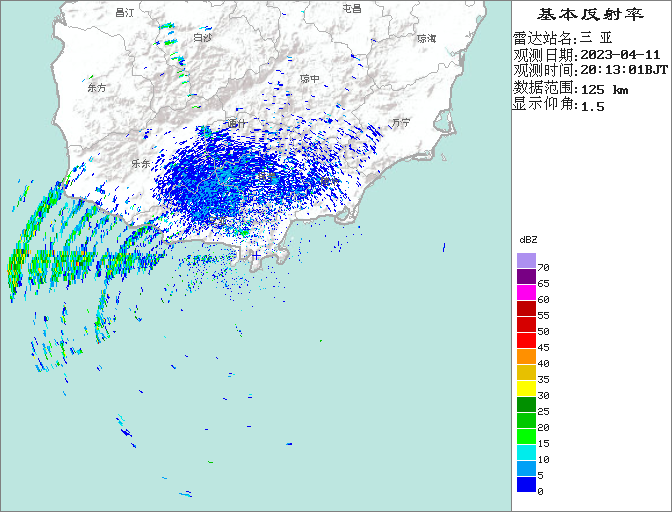Click the 乐东 city label on map
The height and width of the screenshot is (512, 672).
141,164
